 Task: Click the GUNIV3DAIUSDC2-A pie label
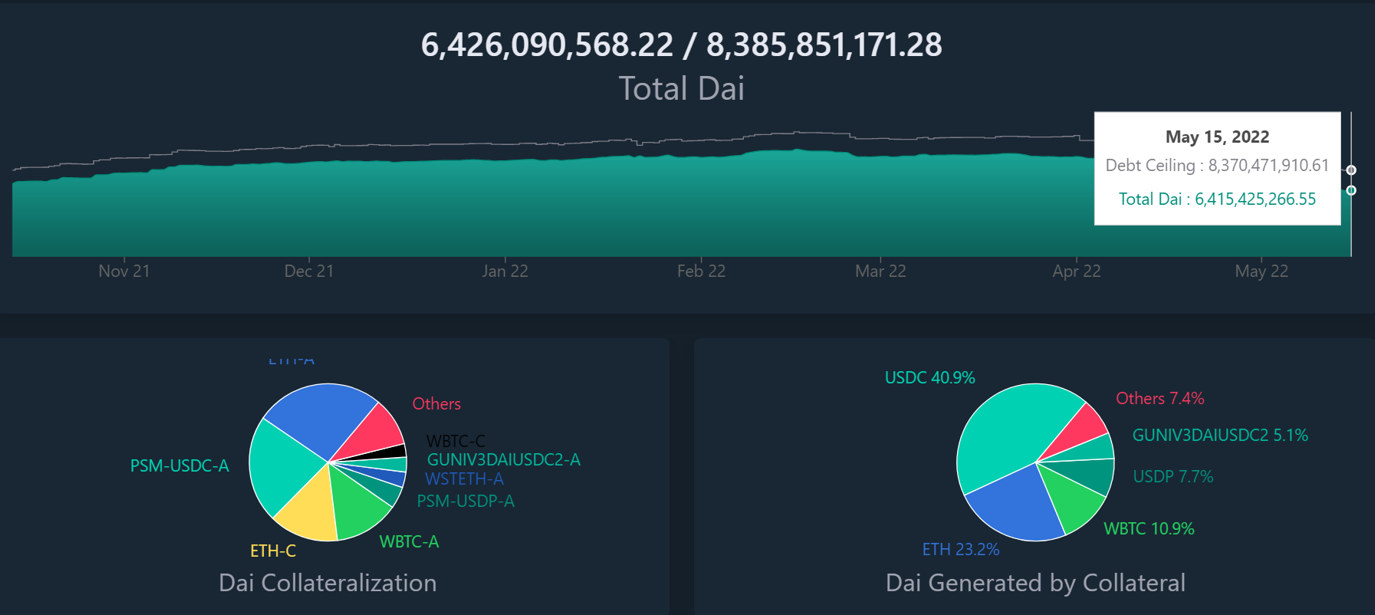[503, 460]
